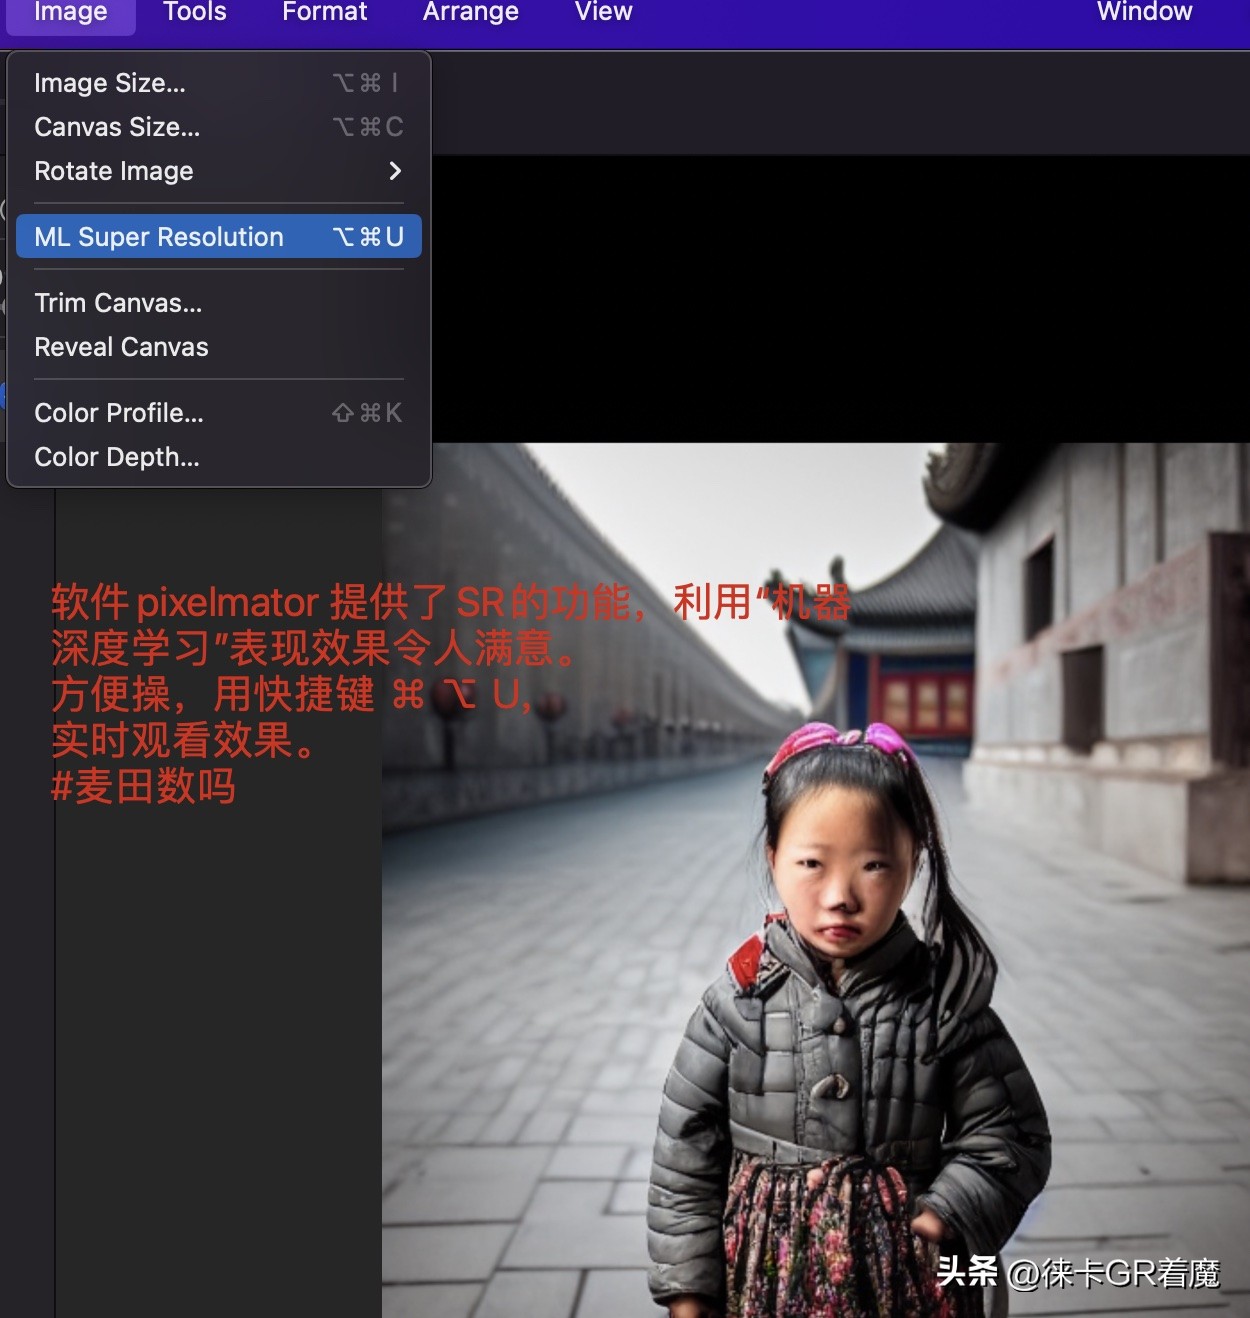Open the Canvas Size dialog
This screenshot has width=1250, height=1318.
[116, 127]
